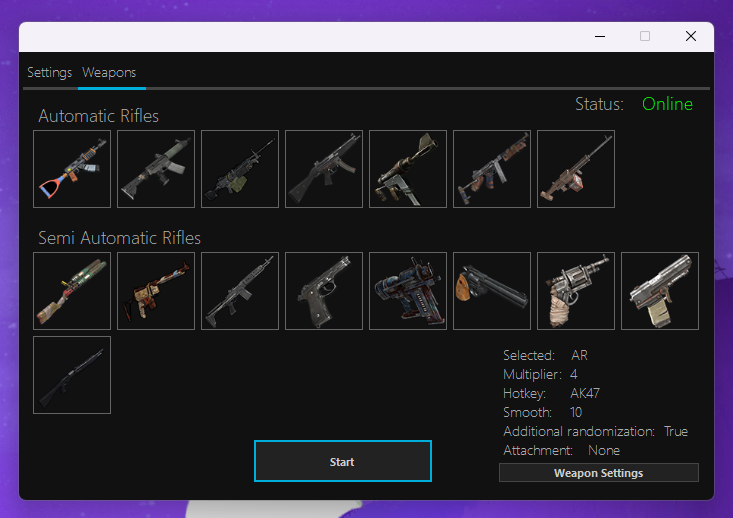Viewport: 733px width, 518px height.
Task: Select first weapon under Semi Automatic Rifles
Action: 71,291
